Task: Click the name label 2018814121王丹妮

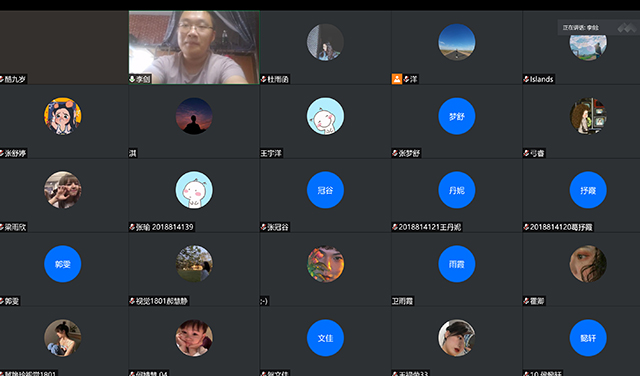Action: [x=430, y=227]
